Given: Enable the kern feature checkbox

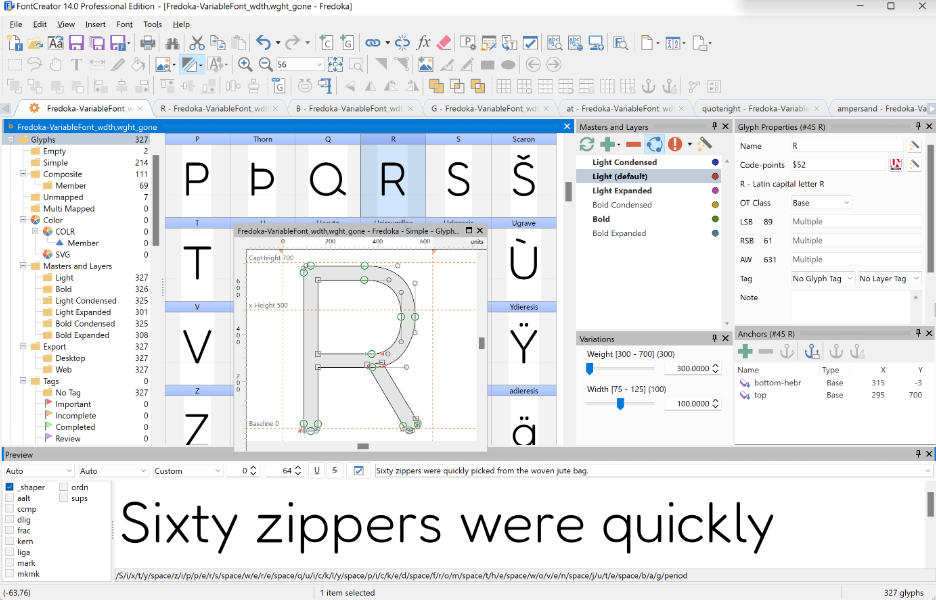Looking at the screenshot, I should (10, 542).
